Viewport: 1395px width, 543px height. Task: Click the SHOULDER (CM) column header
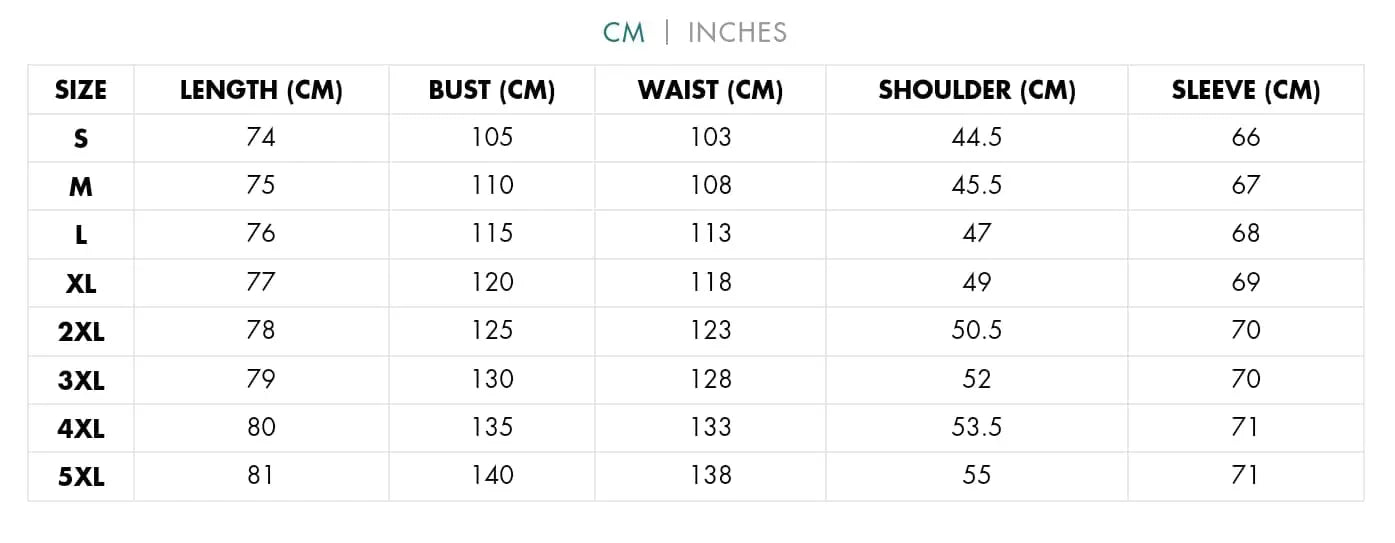(977, 90)
